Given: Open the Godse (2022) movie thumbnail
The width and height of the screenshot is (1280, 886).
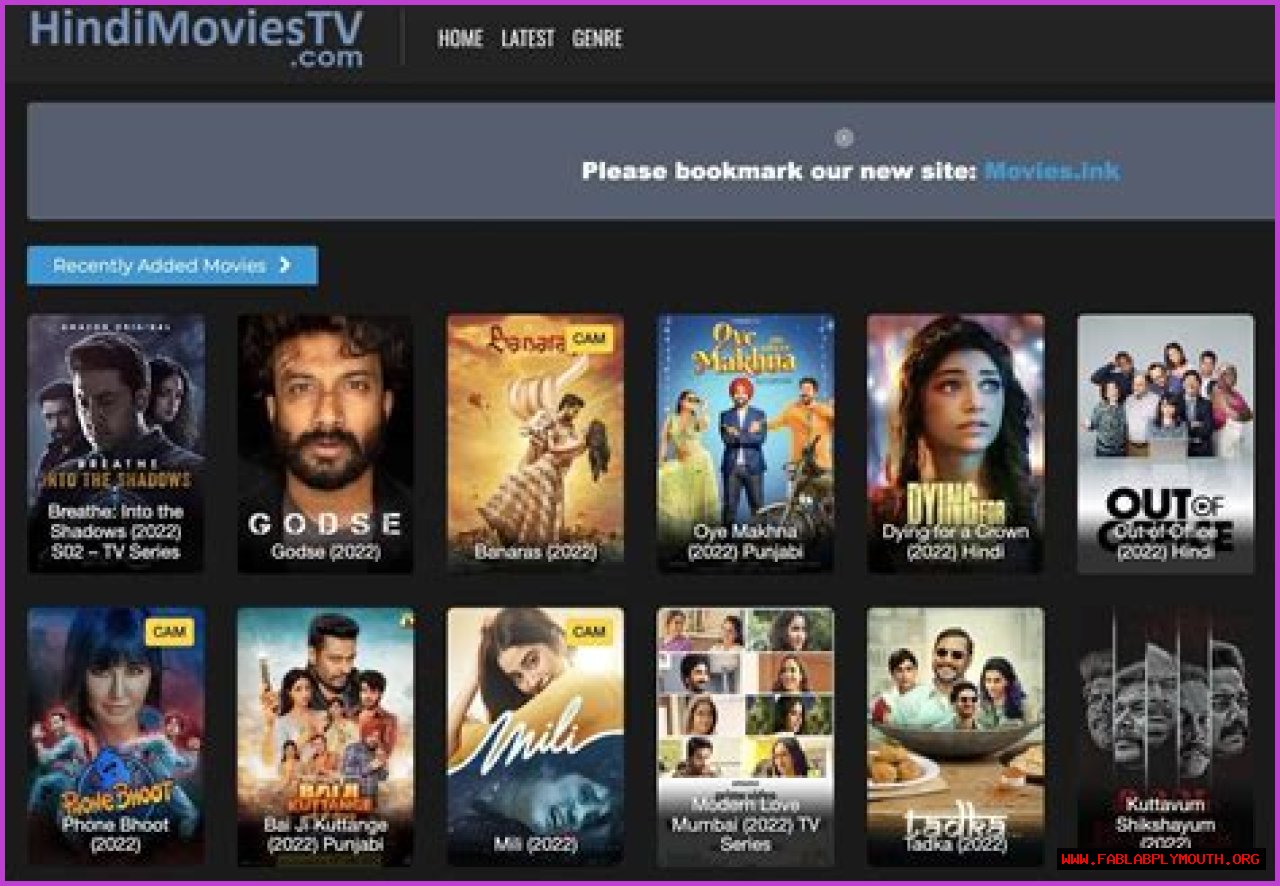Looking at the screenshot, I should (325, 444).
